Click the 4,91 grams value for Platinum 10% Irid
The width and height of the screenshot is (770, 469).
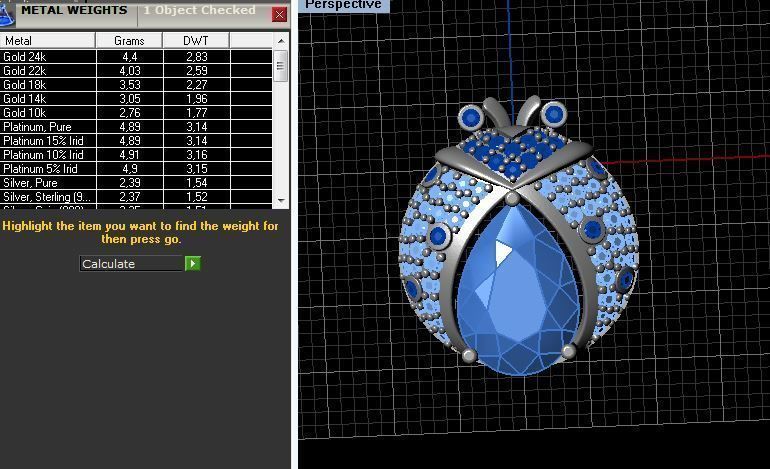click(130, 155)
